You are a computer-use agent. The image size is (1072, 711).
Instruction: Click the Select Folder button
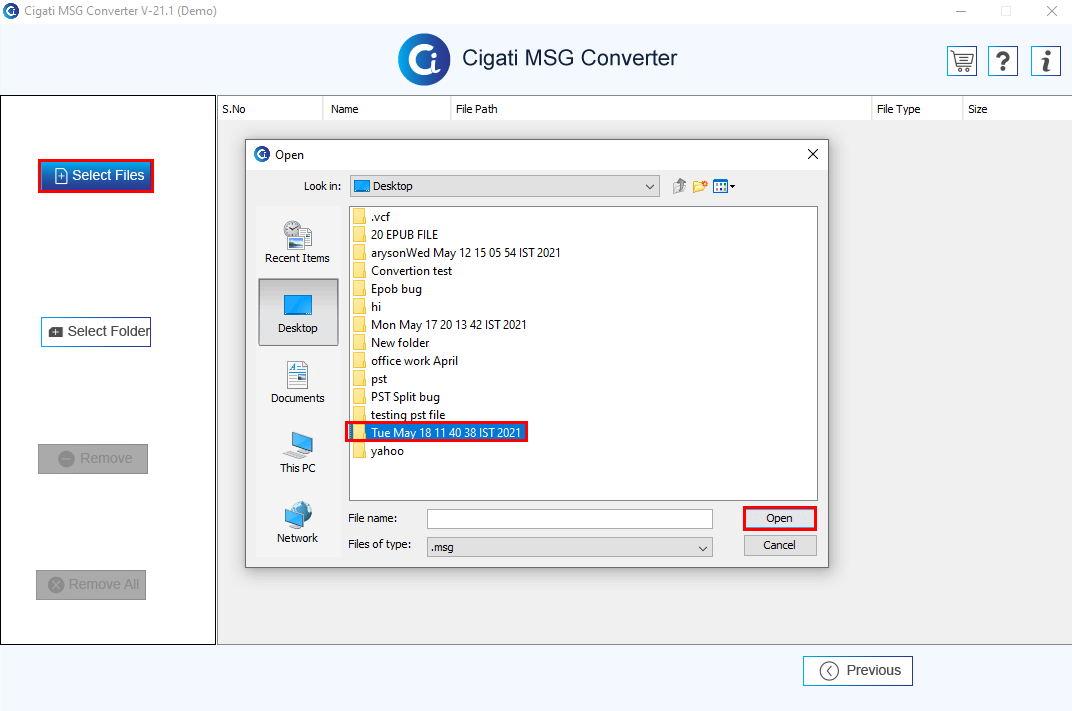point(96,332)
